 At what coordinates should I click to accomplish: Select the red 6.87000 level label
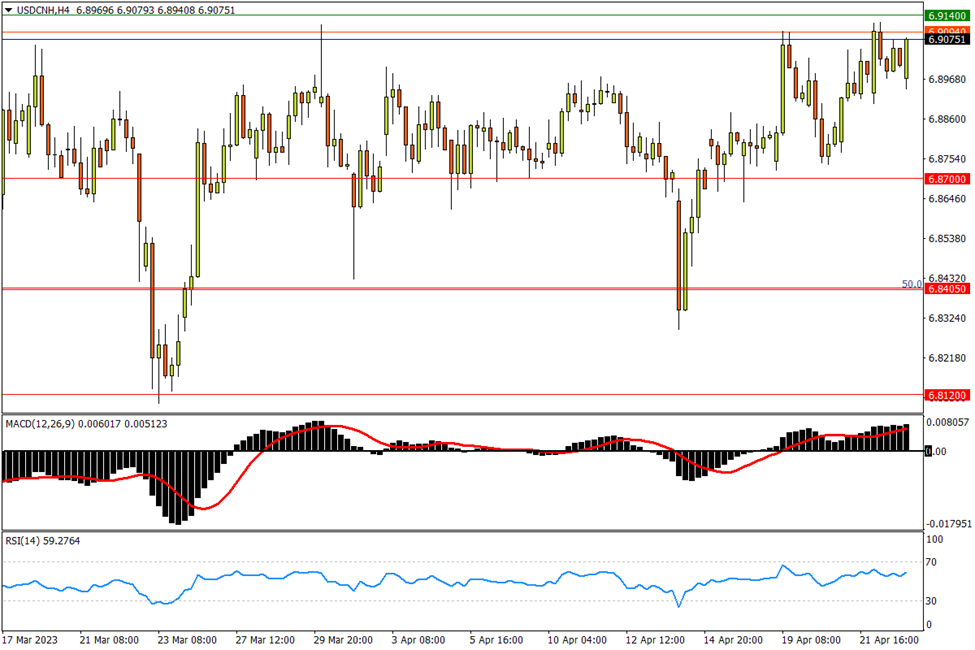[946, 179]
